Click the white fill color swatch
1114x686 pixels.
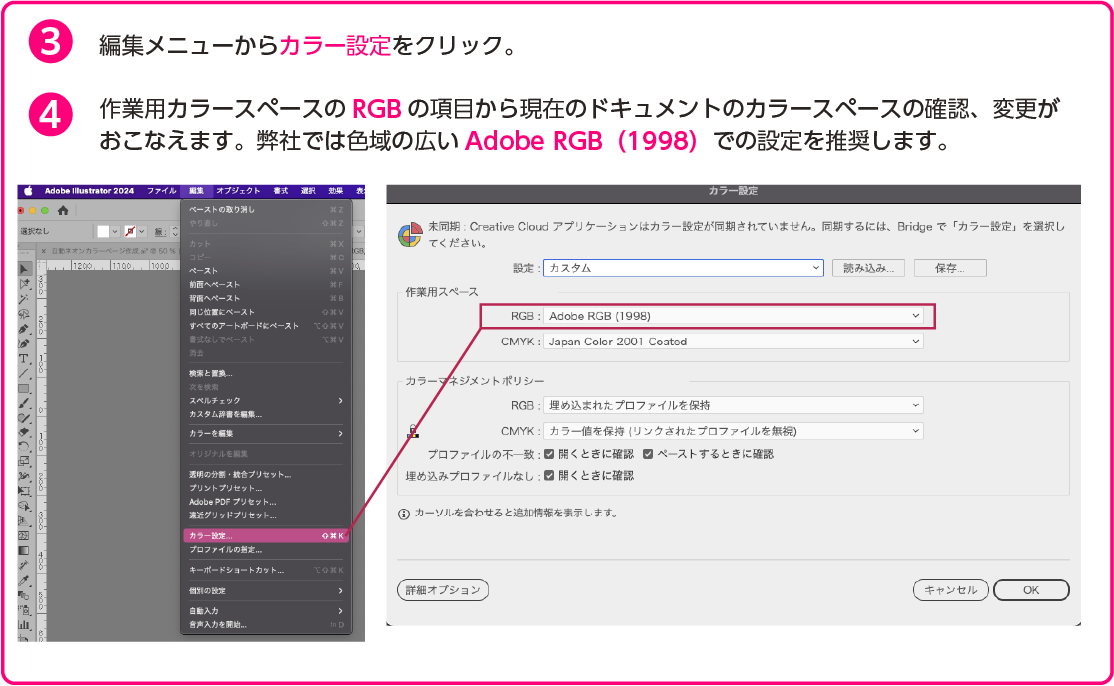click(103, 232)
